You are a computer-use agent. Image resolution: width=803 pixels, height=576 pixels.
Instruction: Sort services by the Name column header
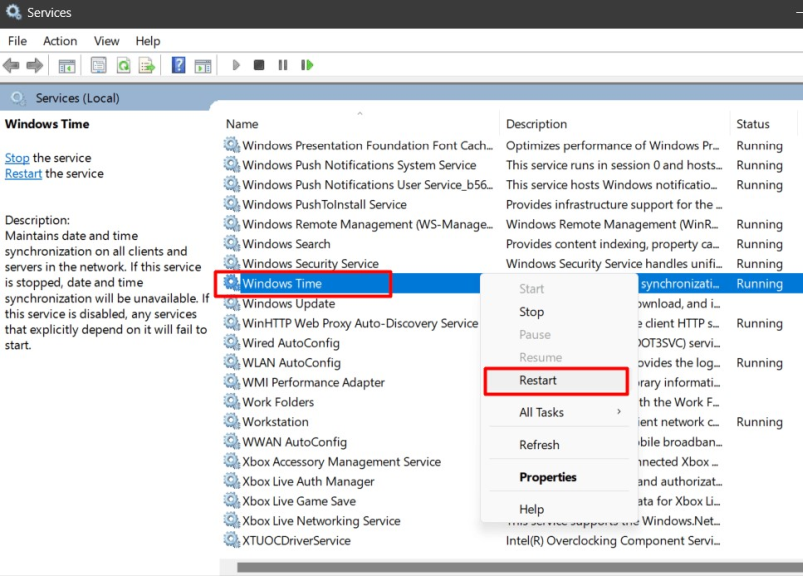pyautogui.click(x=242, y=124)
